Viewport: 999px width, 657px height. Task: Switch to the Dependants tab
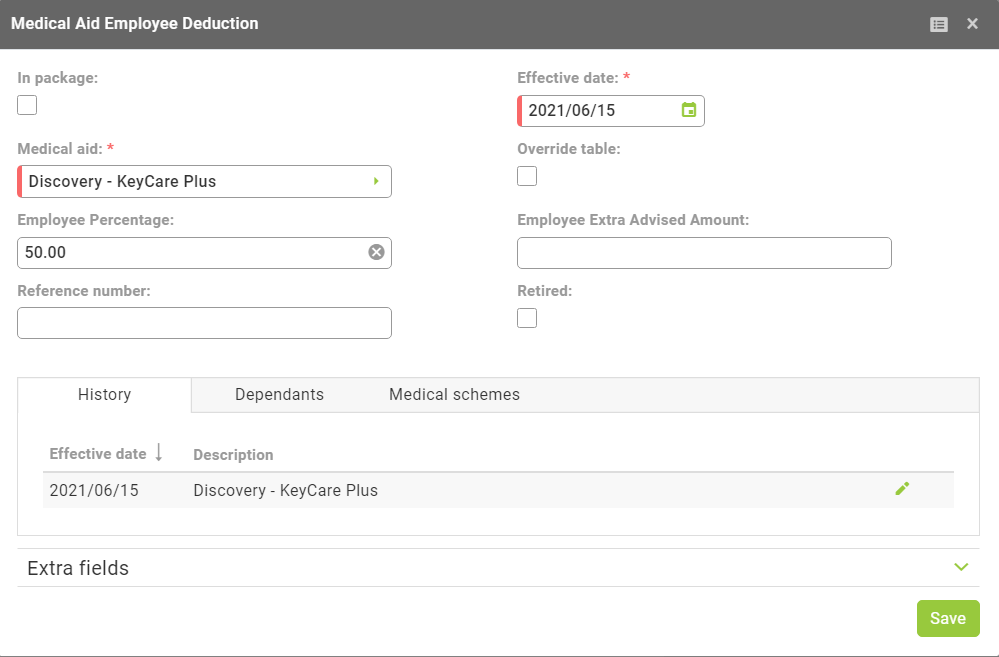pos(279,394)
